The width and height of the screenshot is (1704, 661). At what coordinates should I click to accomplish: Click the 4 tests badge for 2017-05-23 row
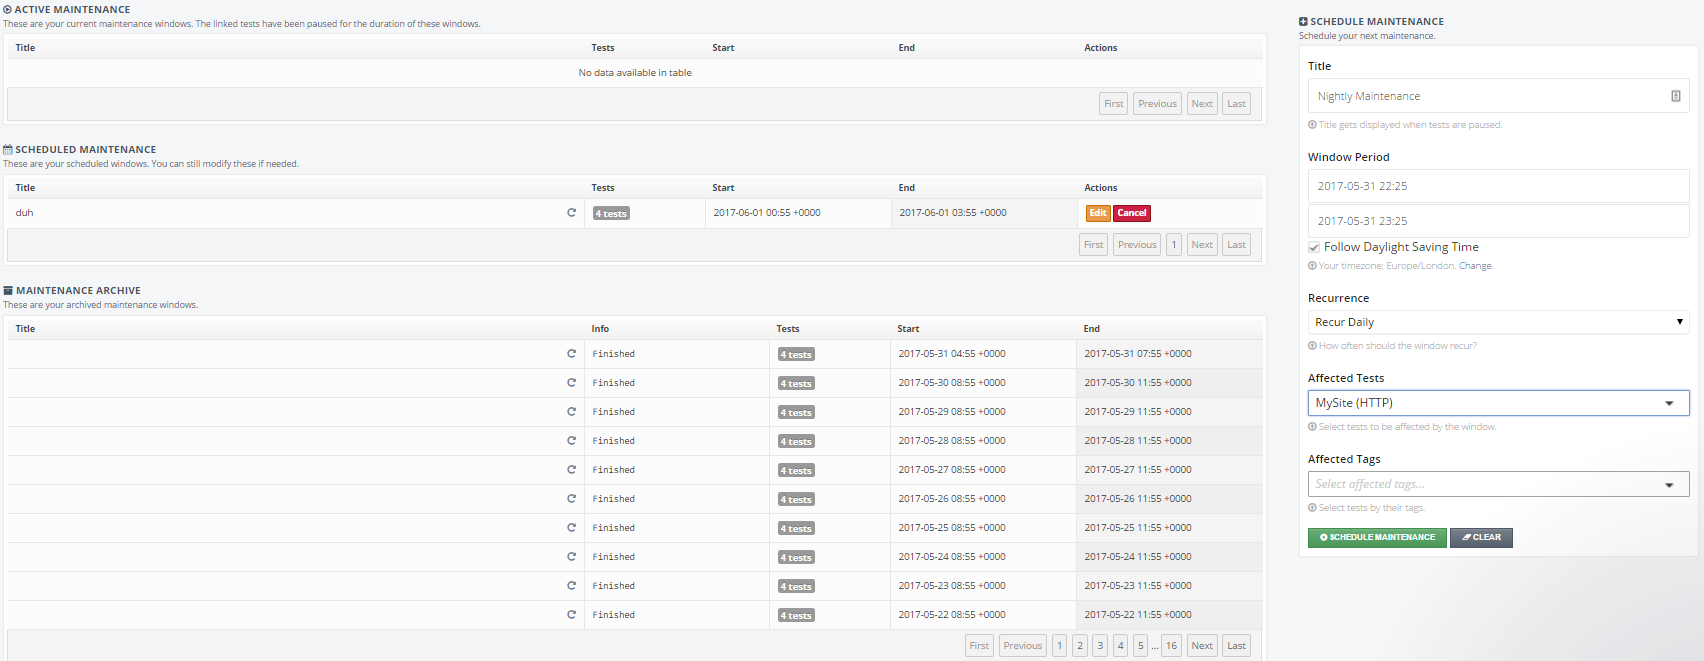pyautogui.click(x=796, y=587)
